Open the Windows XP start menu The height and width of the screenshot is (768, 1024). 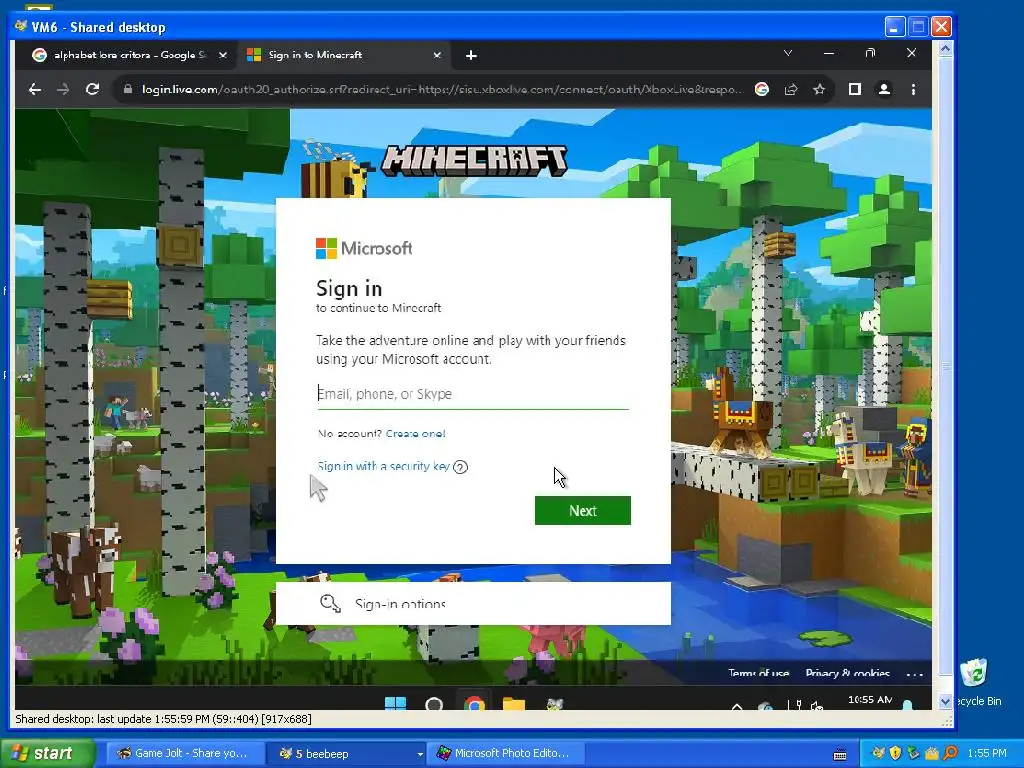pyautogui.click(x=46, y=753)
